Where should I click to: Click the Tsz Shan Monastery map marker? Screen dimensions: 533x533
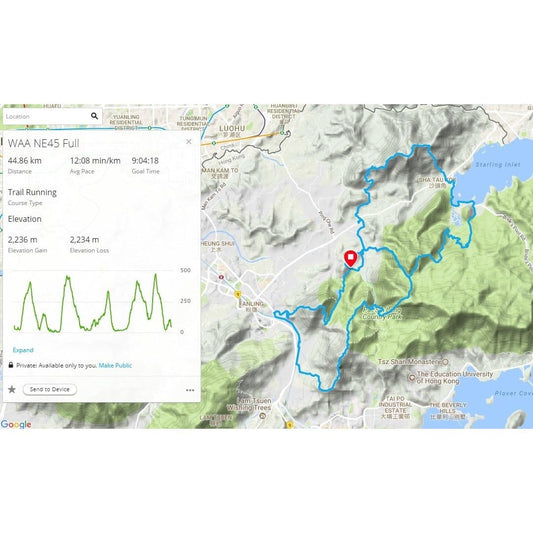coord(446,362)
